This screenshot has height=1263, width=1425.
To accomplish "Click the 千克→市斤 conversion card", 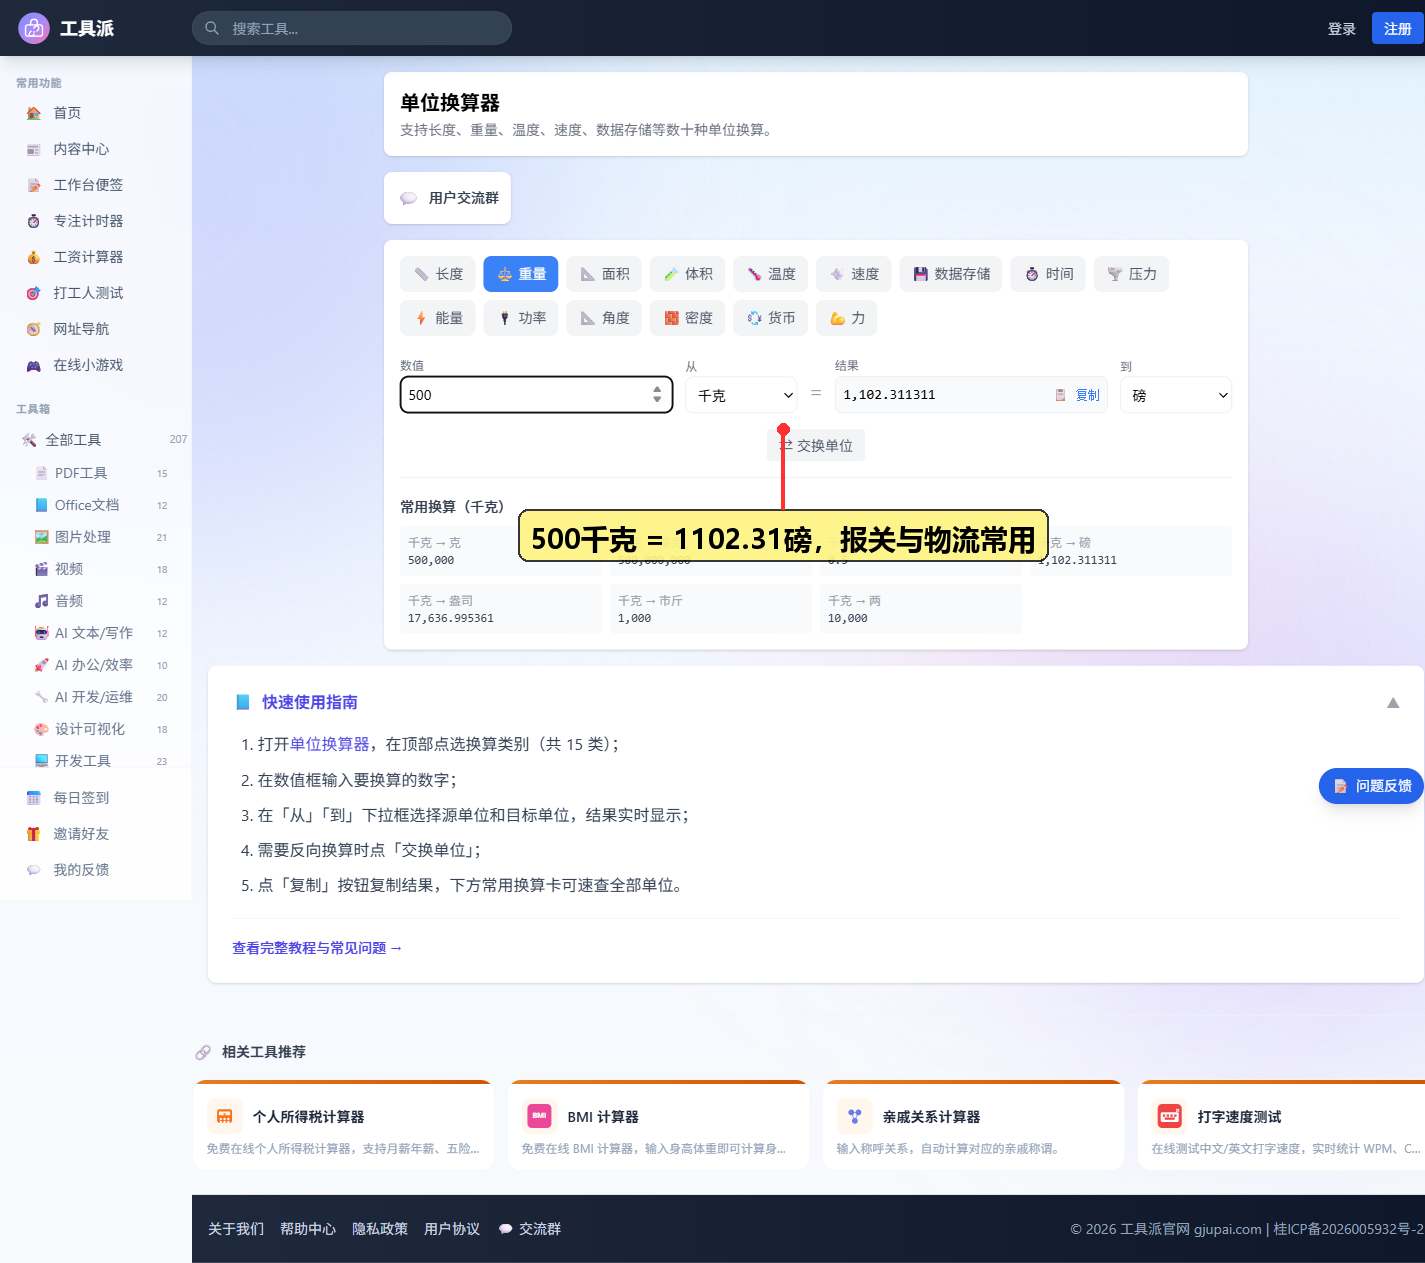I will point(711,609).
